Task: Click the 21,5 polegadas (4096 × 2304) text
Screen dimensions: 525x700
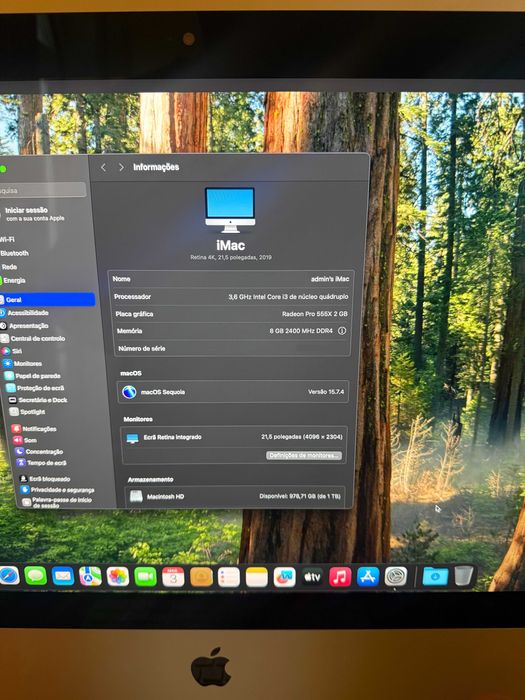Action: (x=302, y=437)
